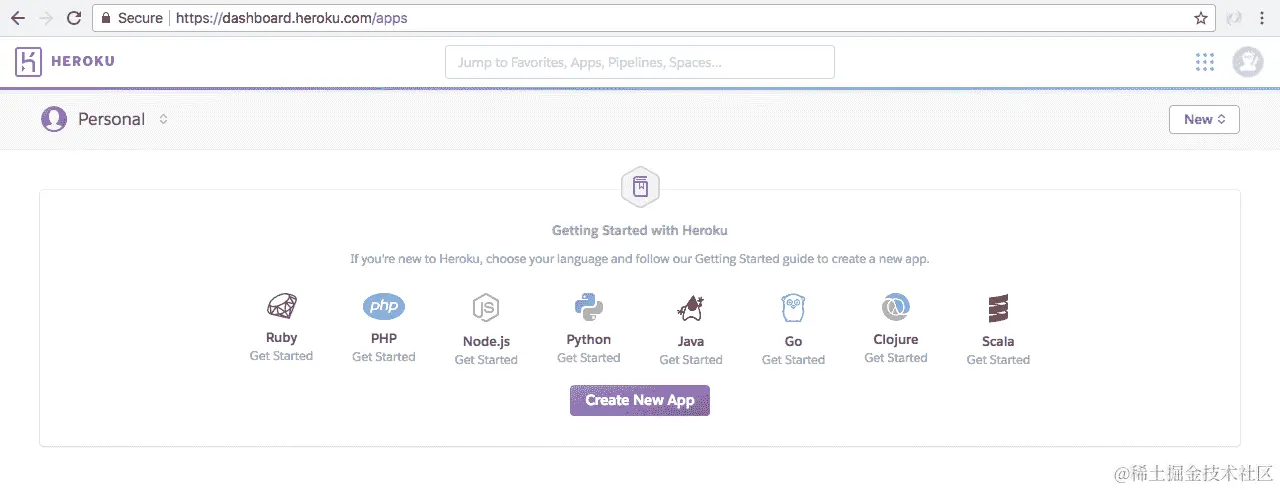The height and width of the screenshot is (490, 1280).
Task: Open Get Started link under Clojure
Action: point(896,358)
